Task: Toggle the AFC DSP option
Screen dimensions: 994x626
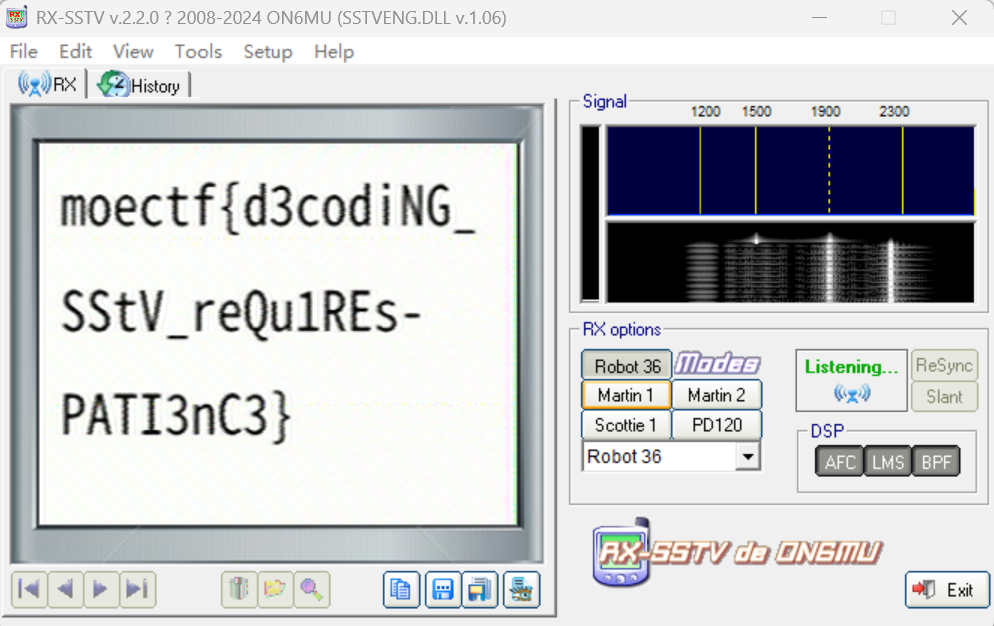Action: 840,461
